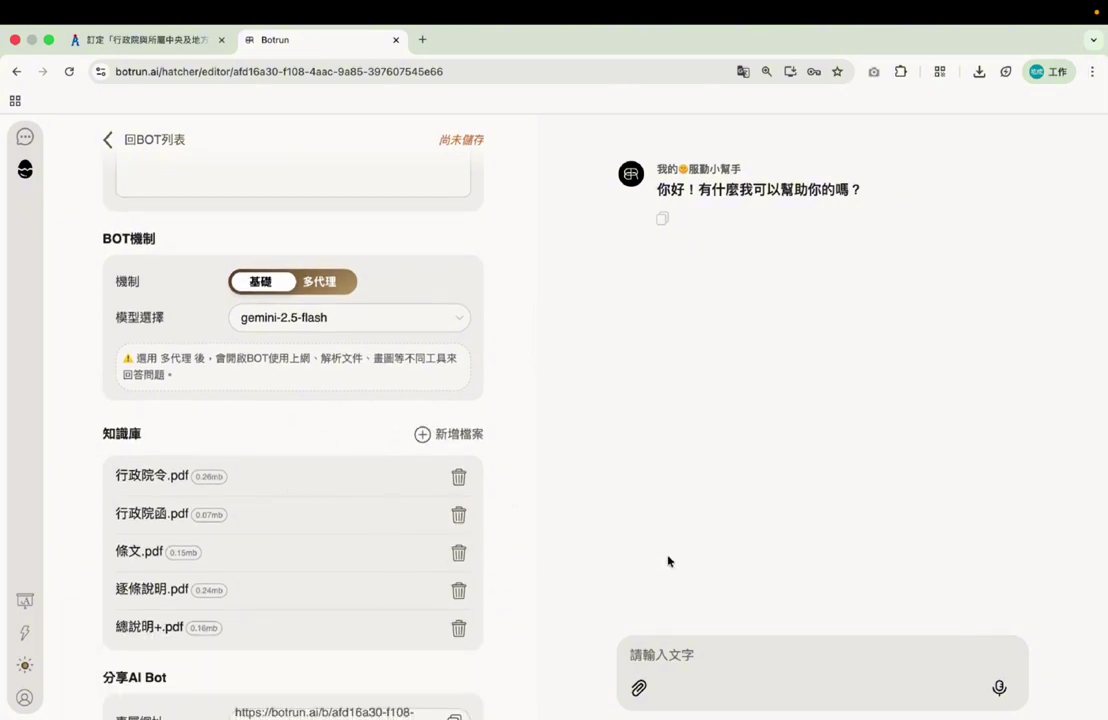Click the presentation board icon in left sidebar
This screenshot has height=720, width=1108.
[25, 601]
